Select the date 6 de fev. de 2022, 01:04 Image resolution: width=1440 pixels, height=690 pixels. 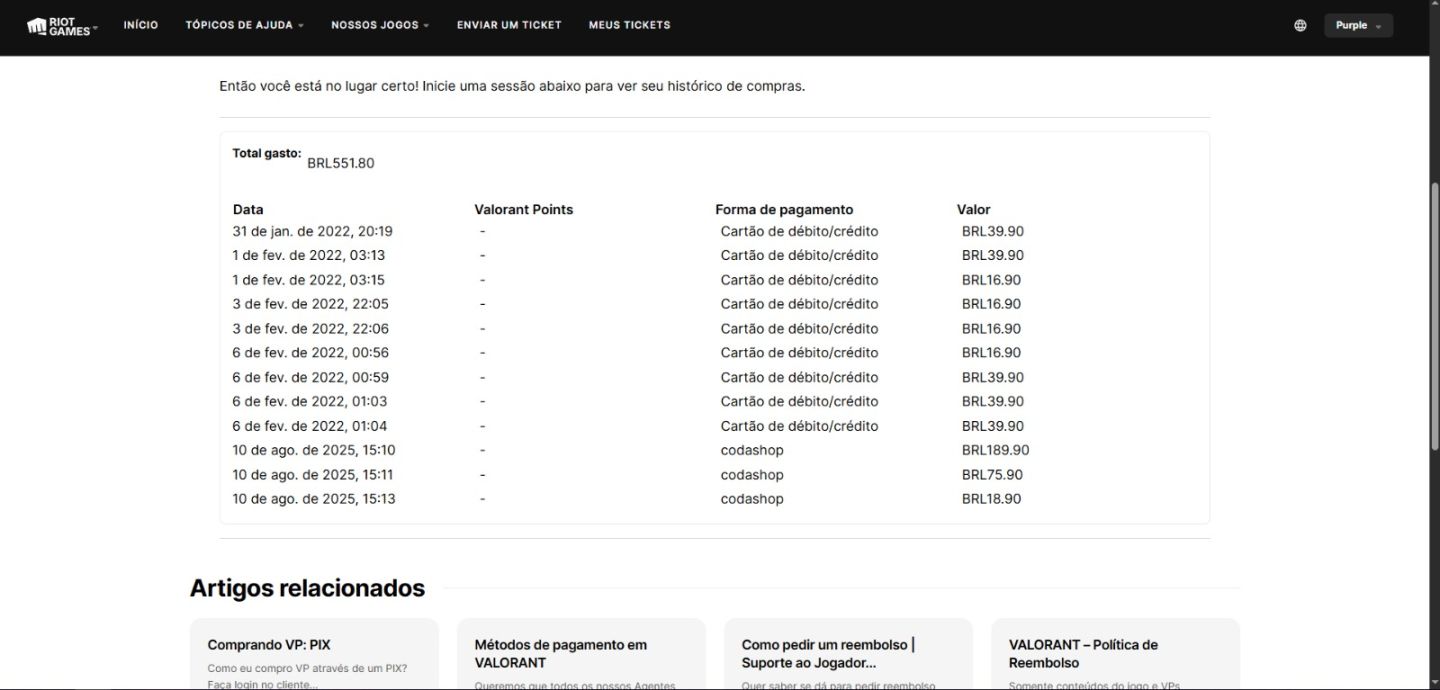click(x=310, y=426)
